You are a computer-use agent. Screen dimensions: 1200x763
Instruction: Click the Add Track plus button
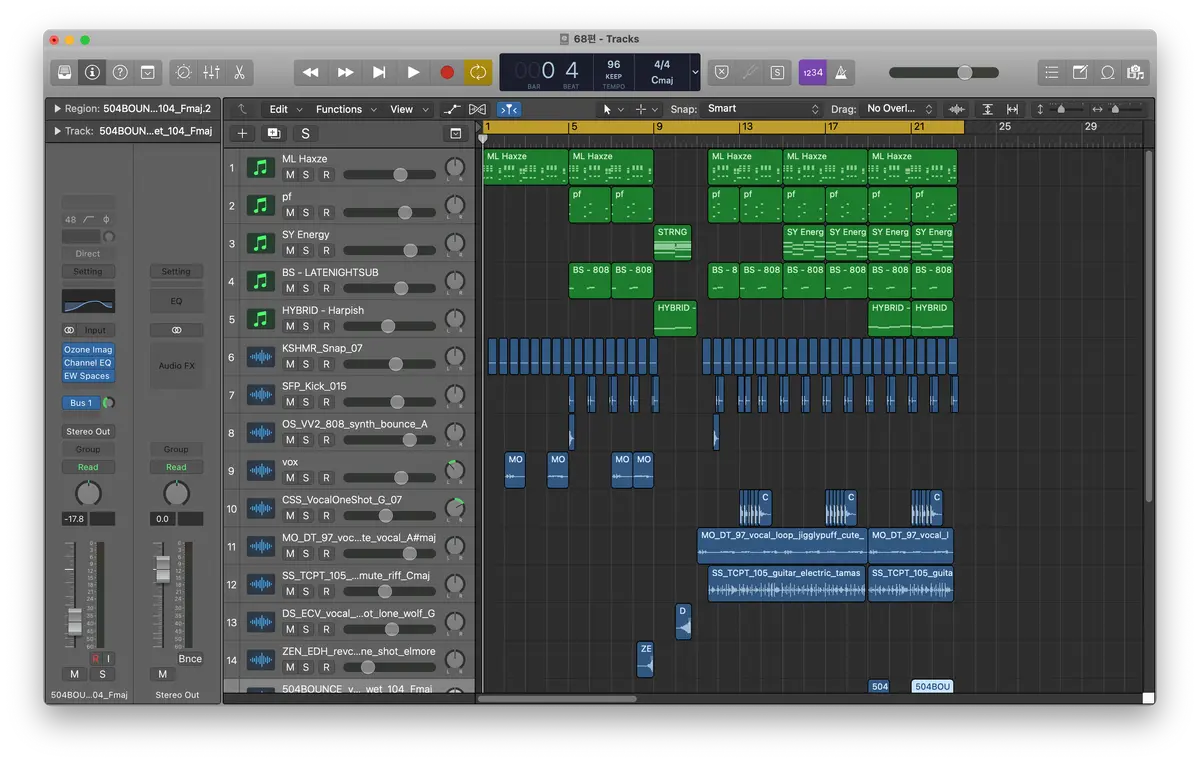[242, 133]
